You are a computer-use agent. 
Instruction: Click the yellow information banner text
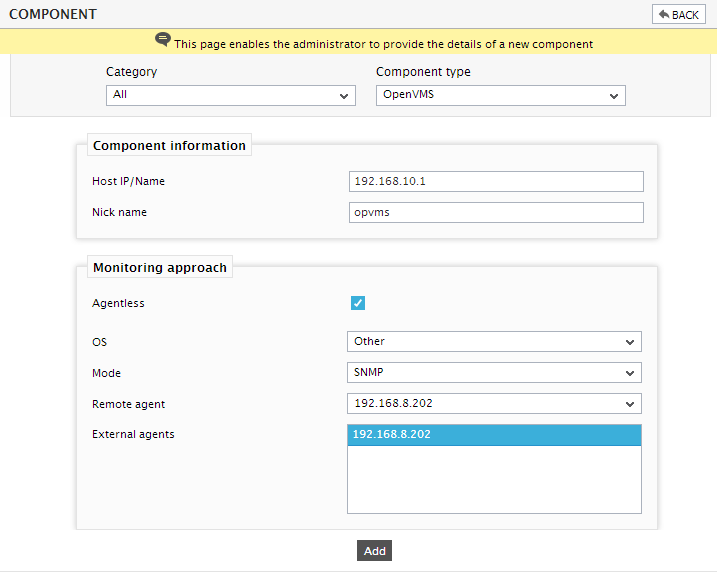pyautogui.click(x=383, y=44)
